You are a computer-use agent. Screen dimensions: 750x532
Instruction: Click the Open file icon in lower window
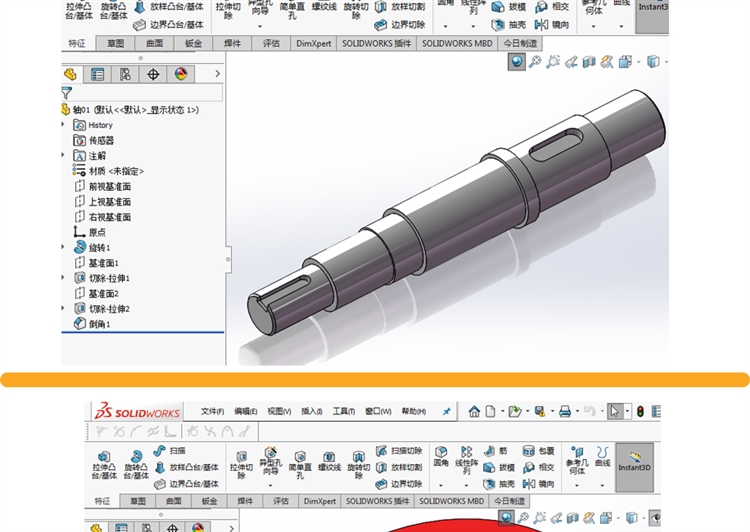point(515,411)
